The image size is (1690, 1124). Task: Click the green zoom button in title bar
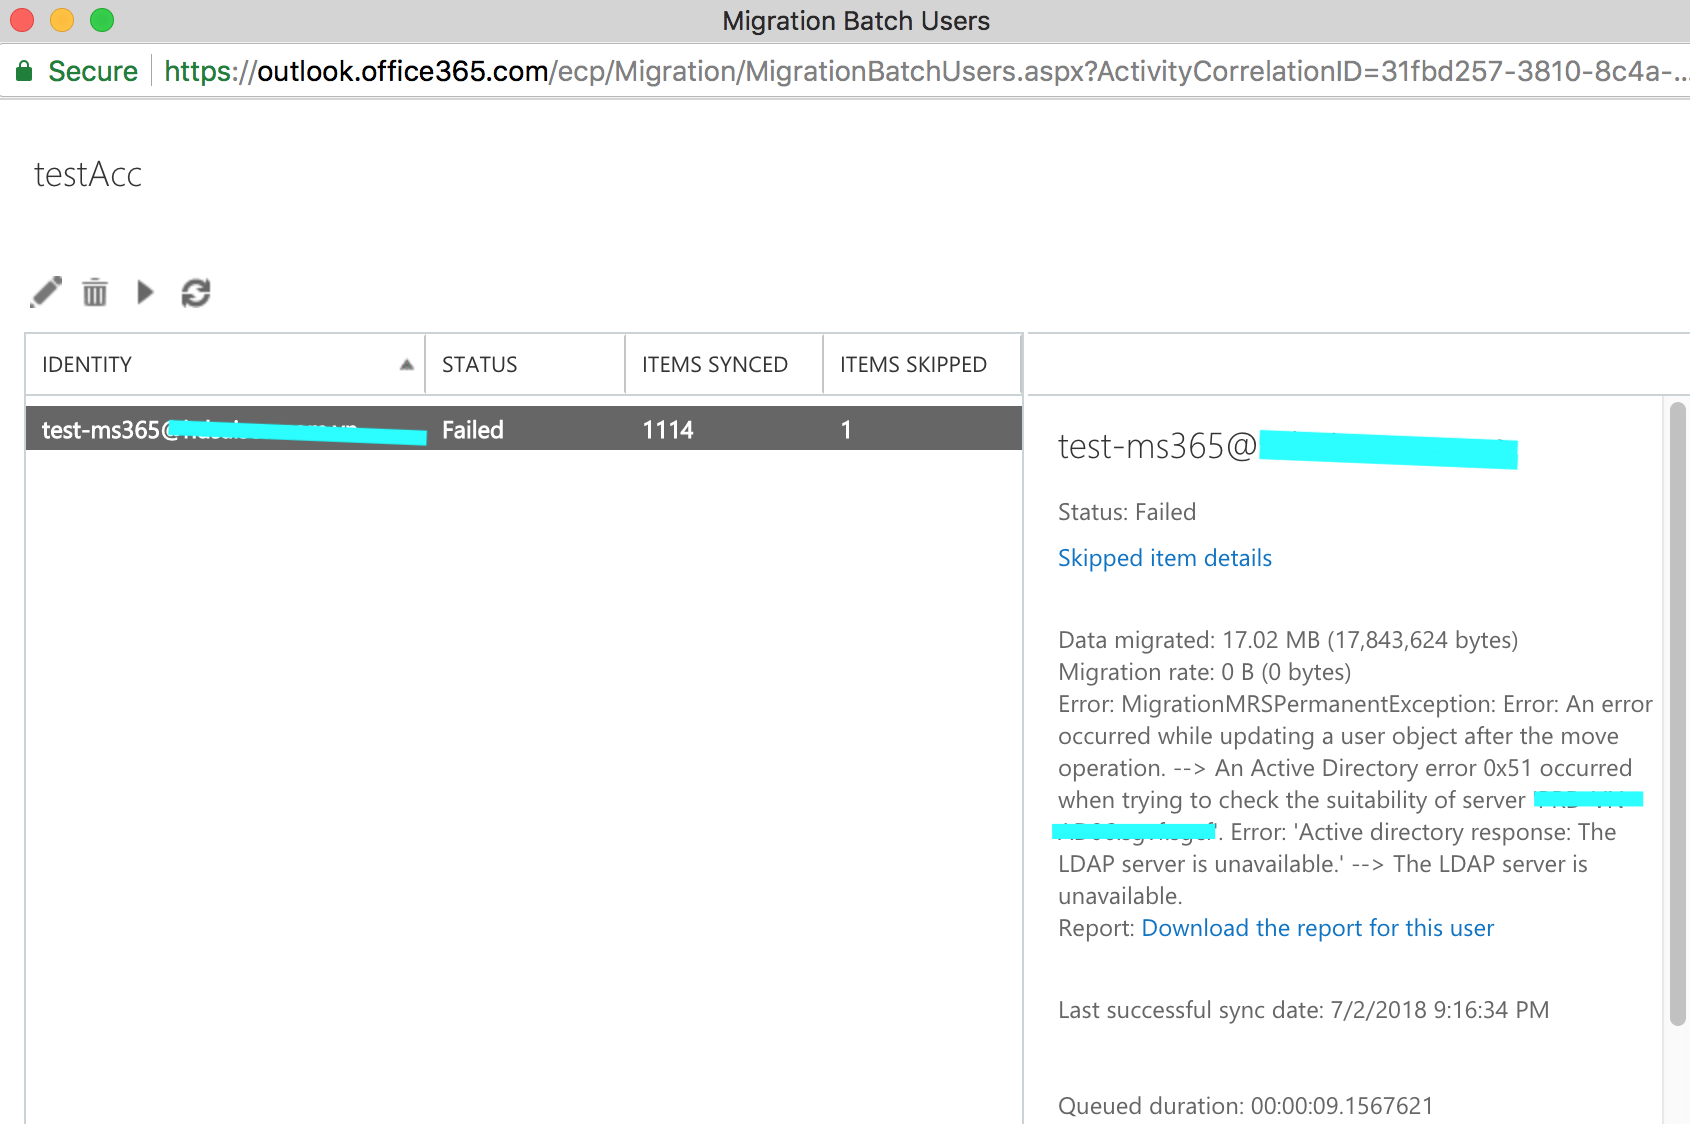pos(100,19)
